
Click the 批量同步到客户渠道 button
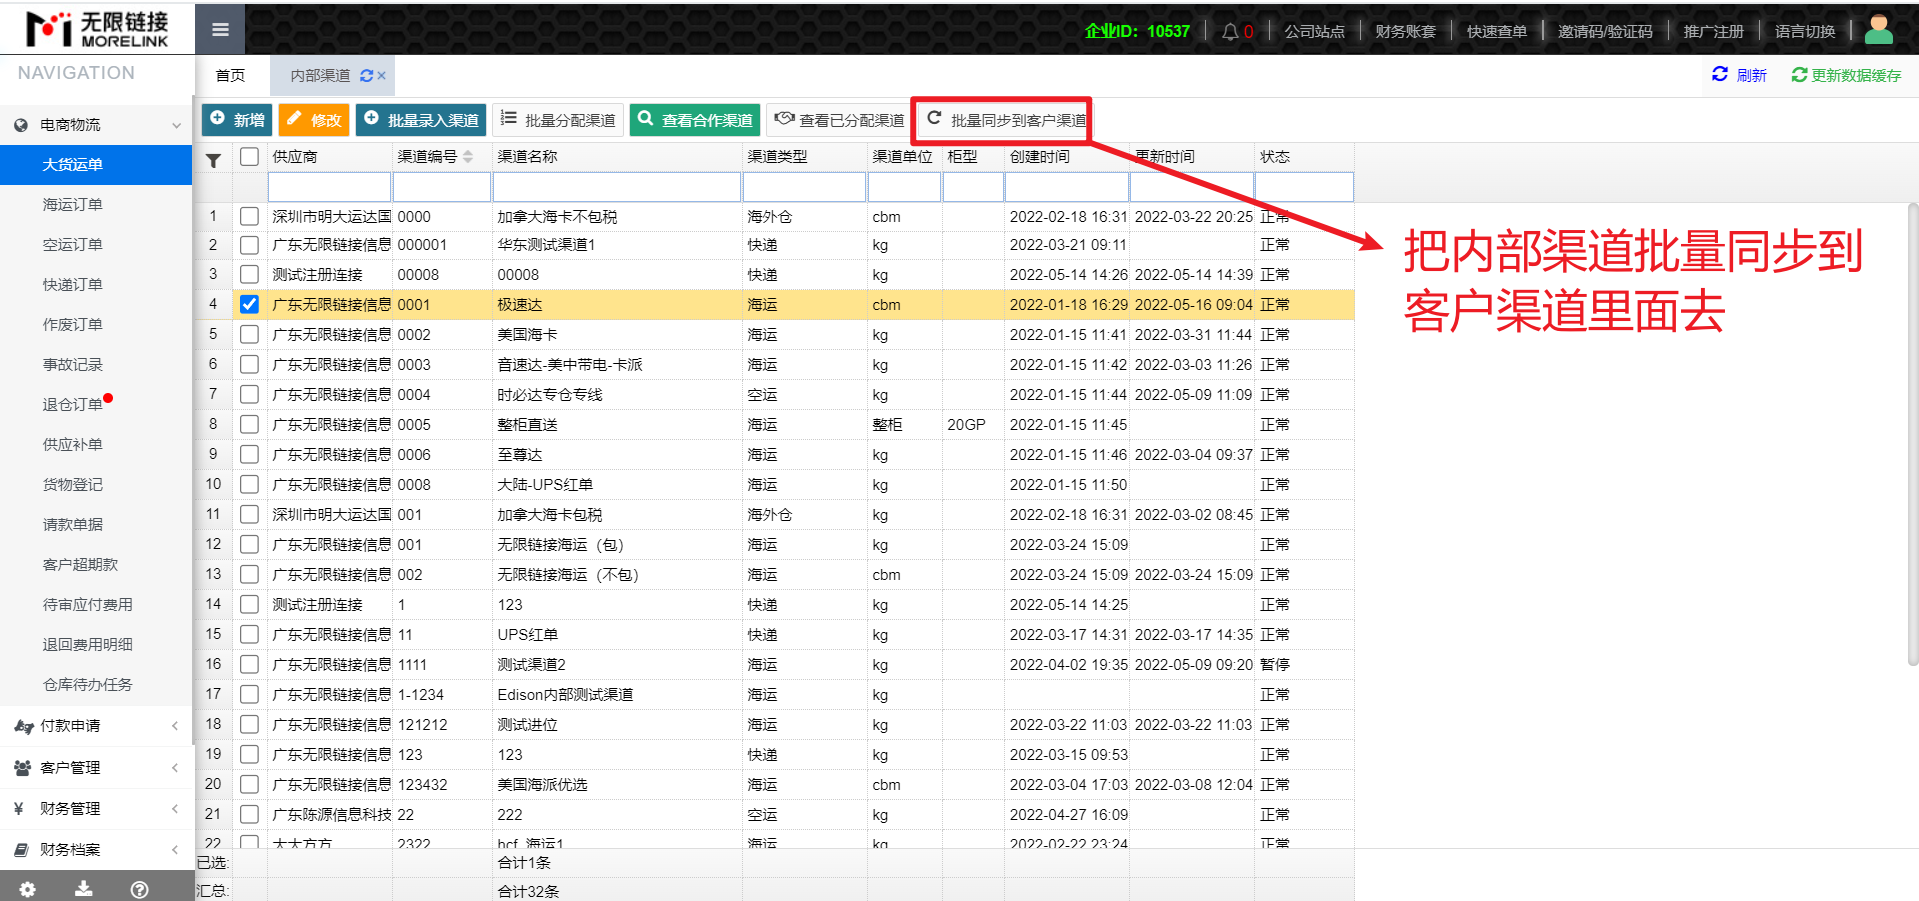tap(1006, 120)
